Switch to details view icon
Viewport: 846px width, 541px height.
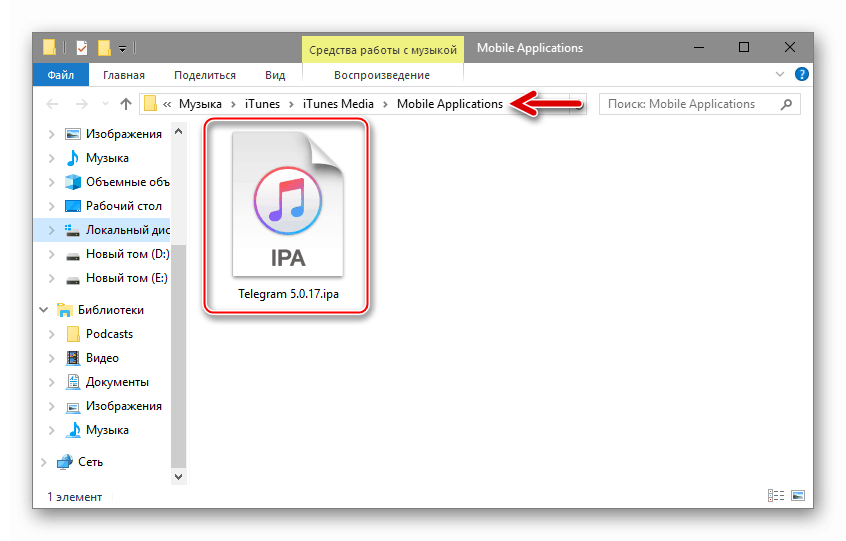pos(776,495)
